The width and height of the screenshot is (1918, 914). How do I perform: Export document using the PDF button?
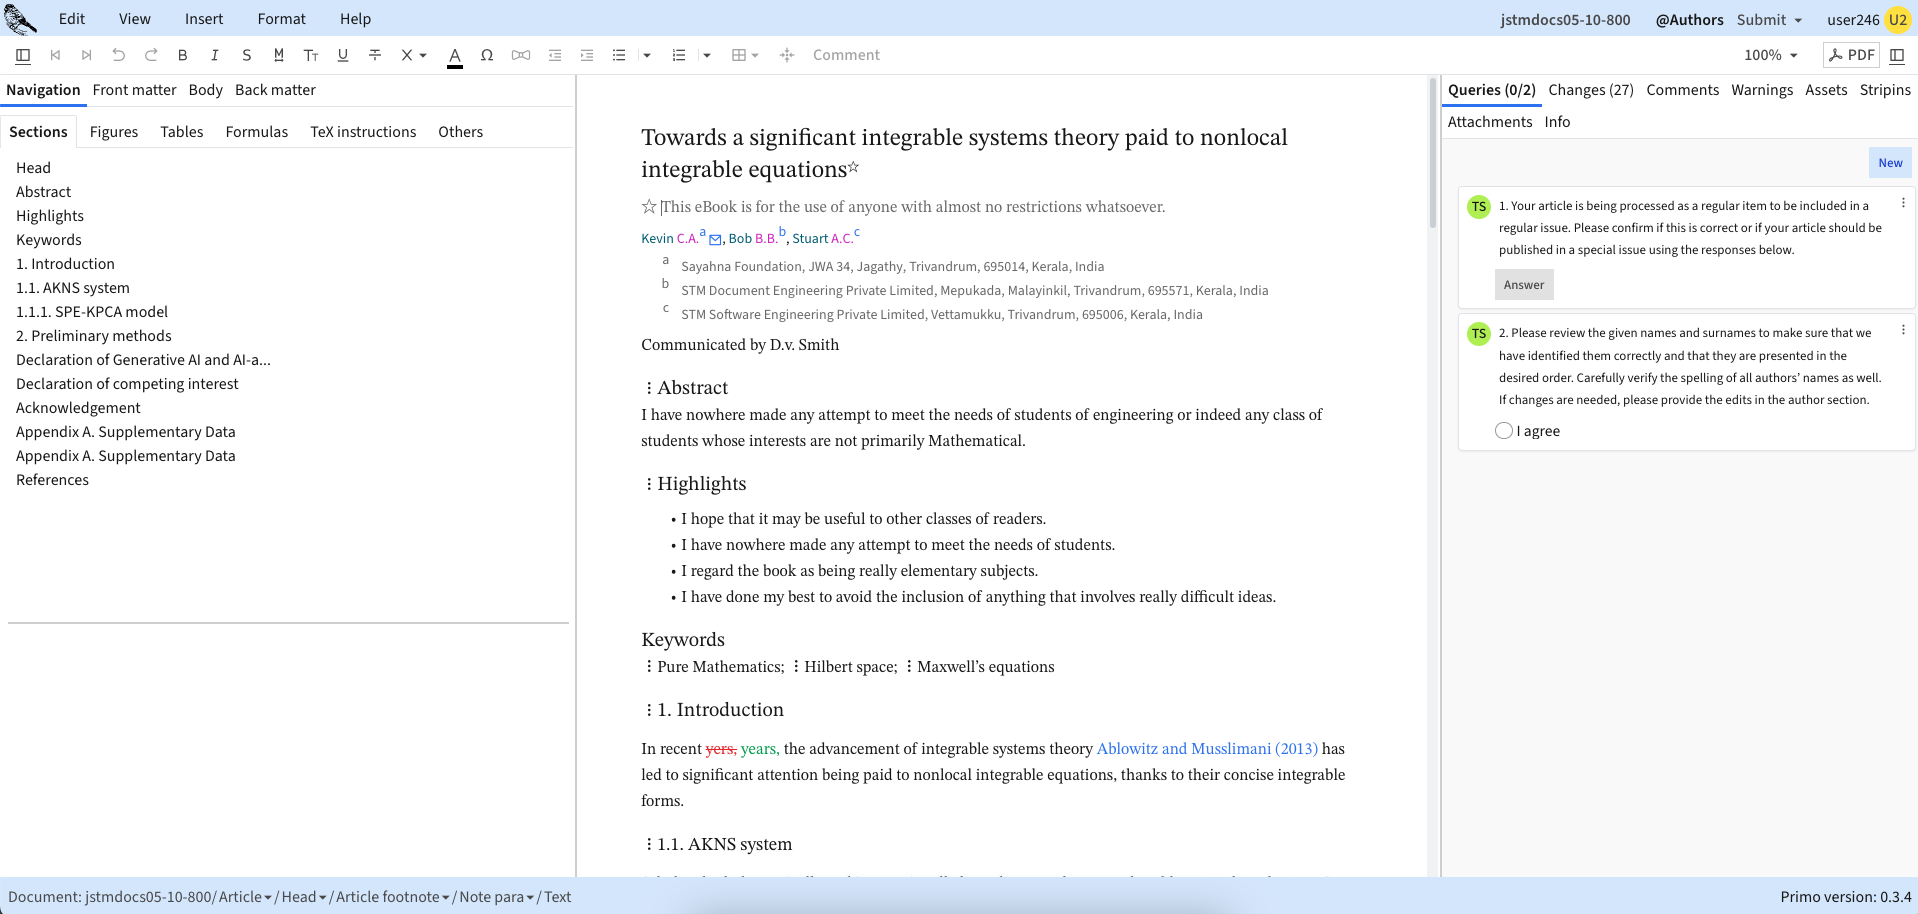tap(1851, 55)
